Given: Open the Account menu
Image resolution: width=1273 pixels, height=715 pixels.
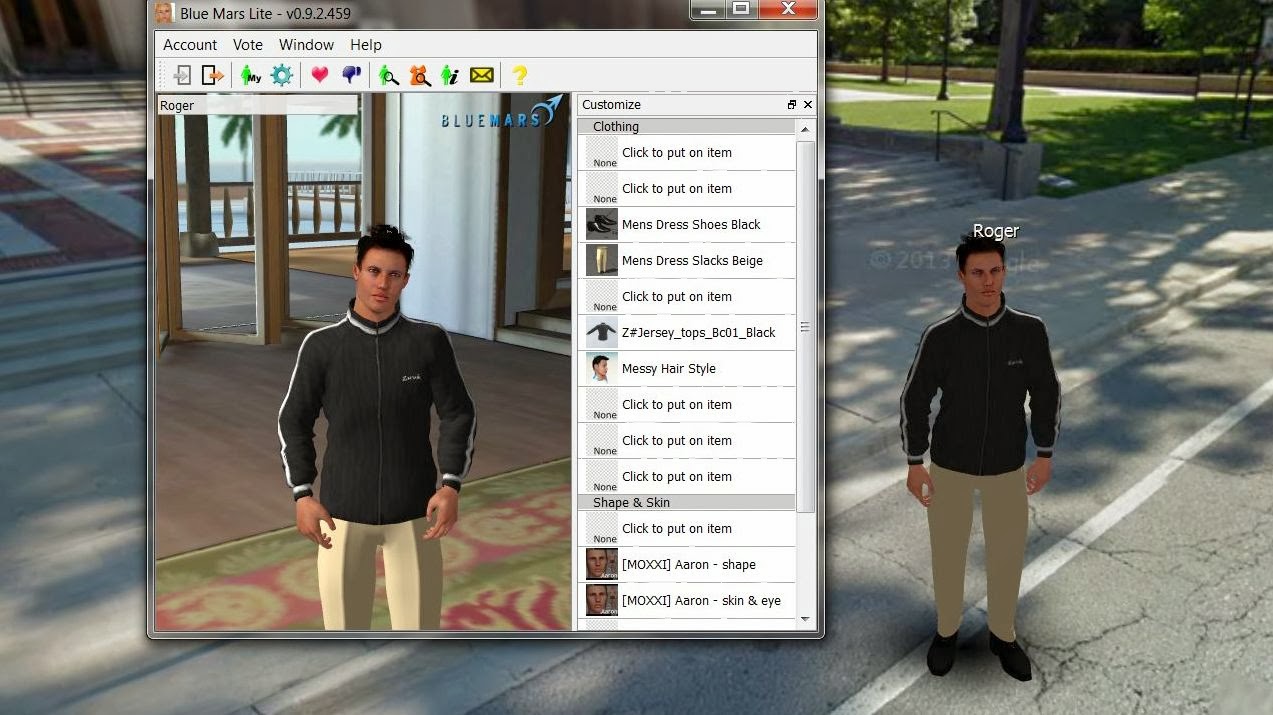Looking at the screenshot, I should tap(190, 45).
